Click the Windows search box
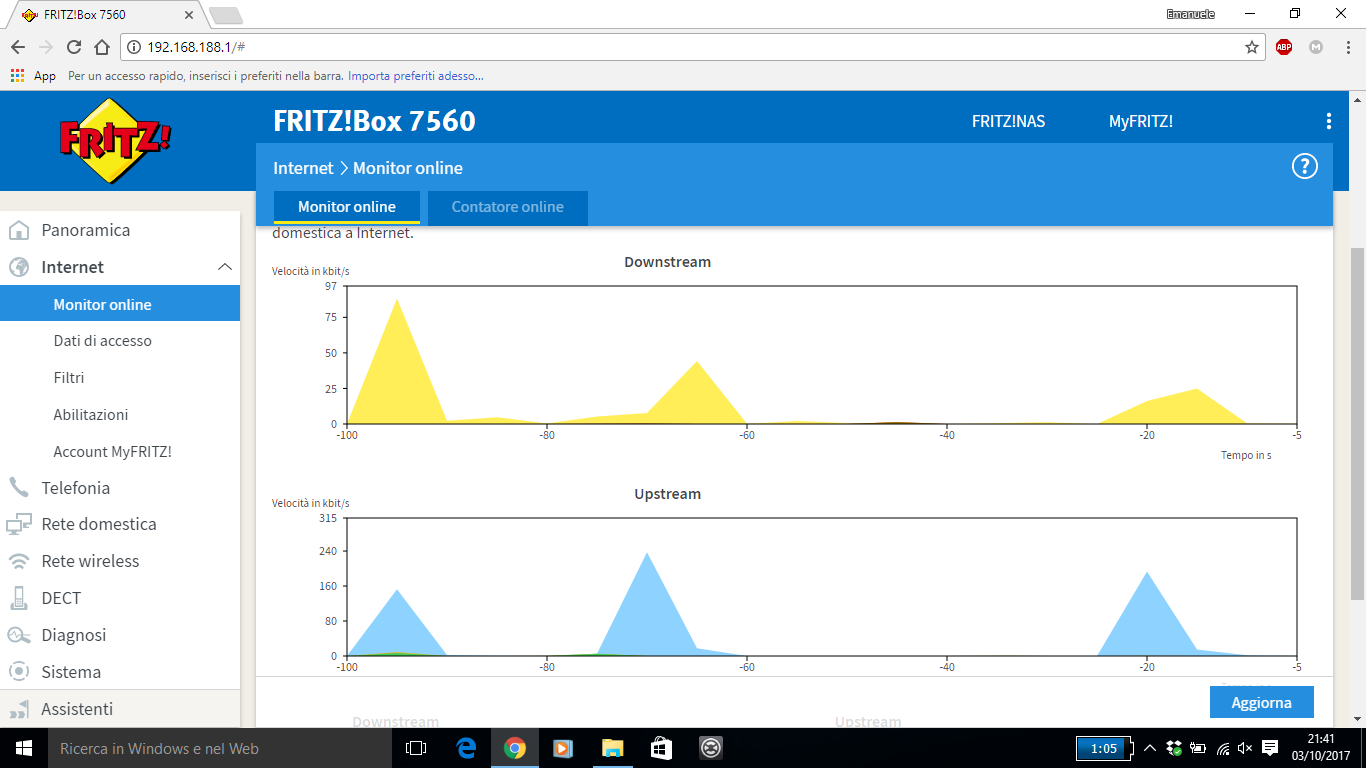The image size is (1366, 768). [220, 748]
